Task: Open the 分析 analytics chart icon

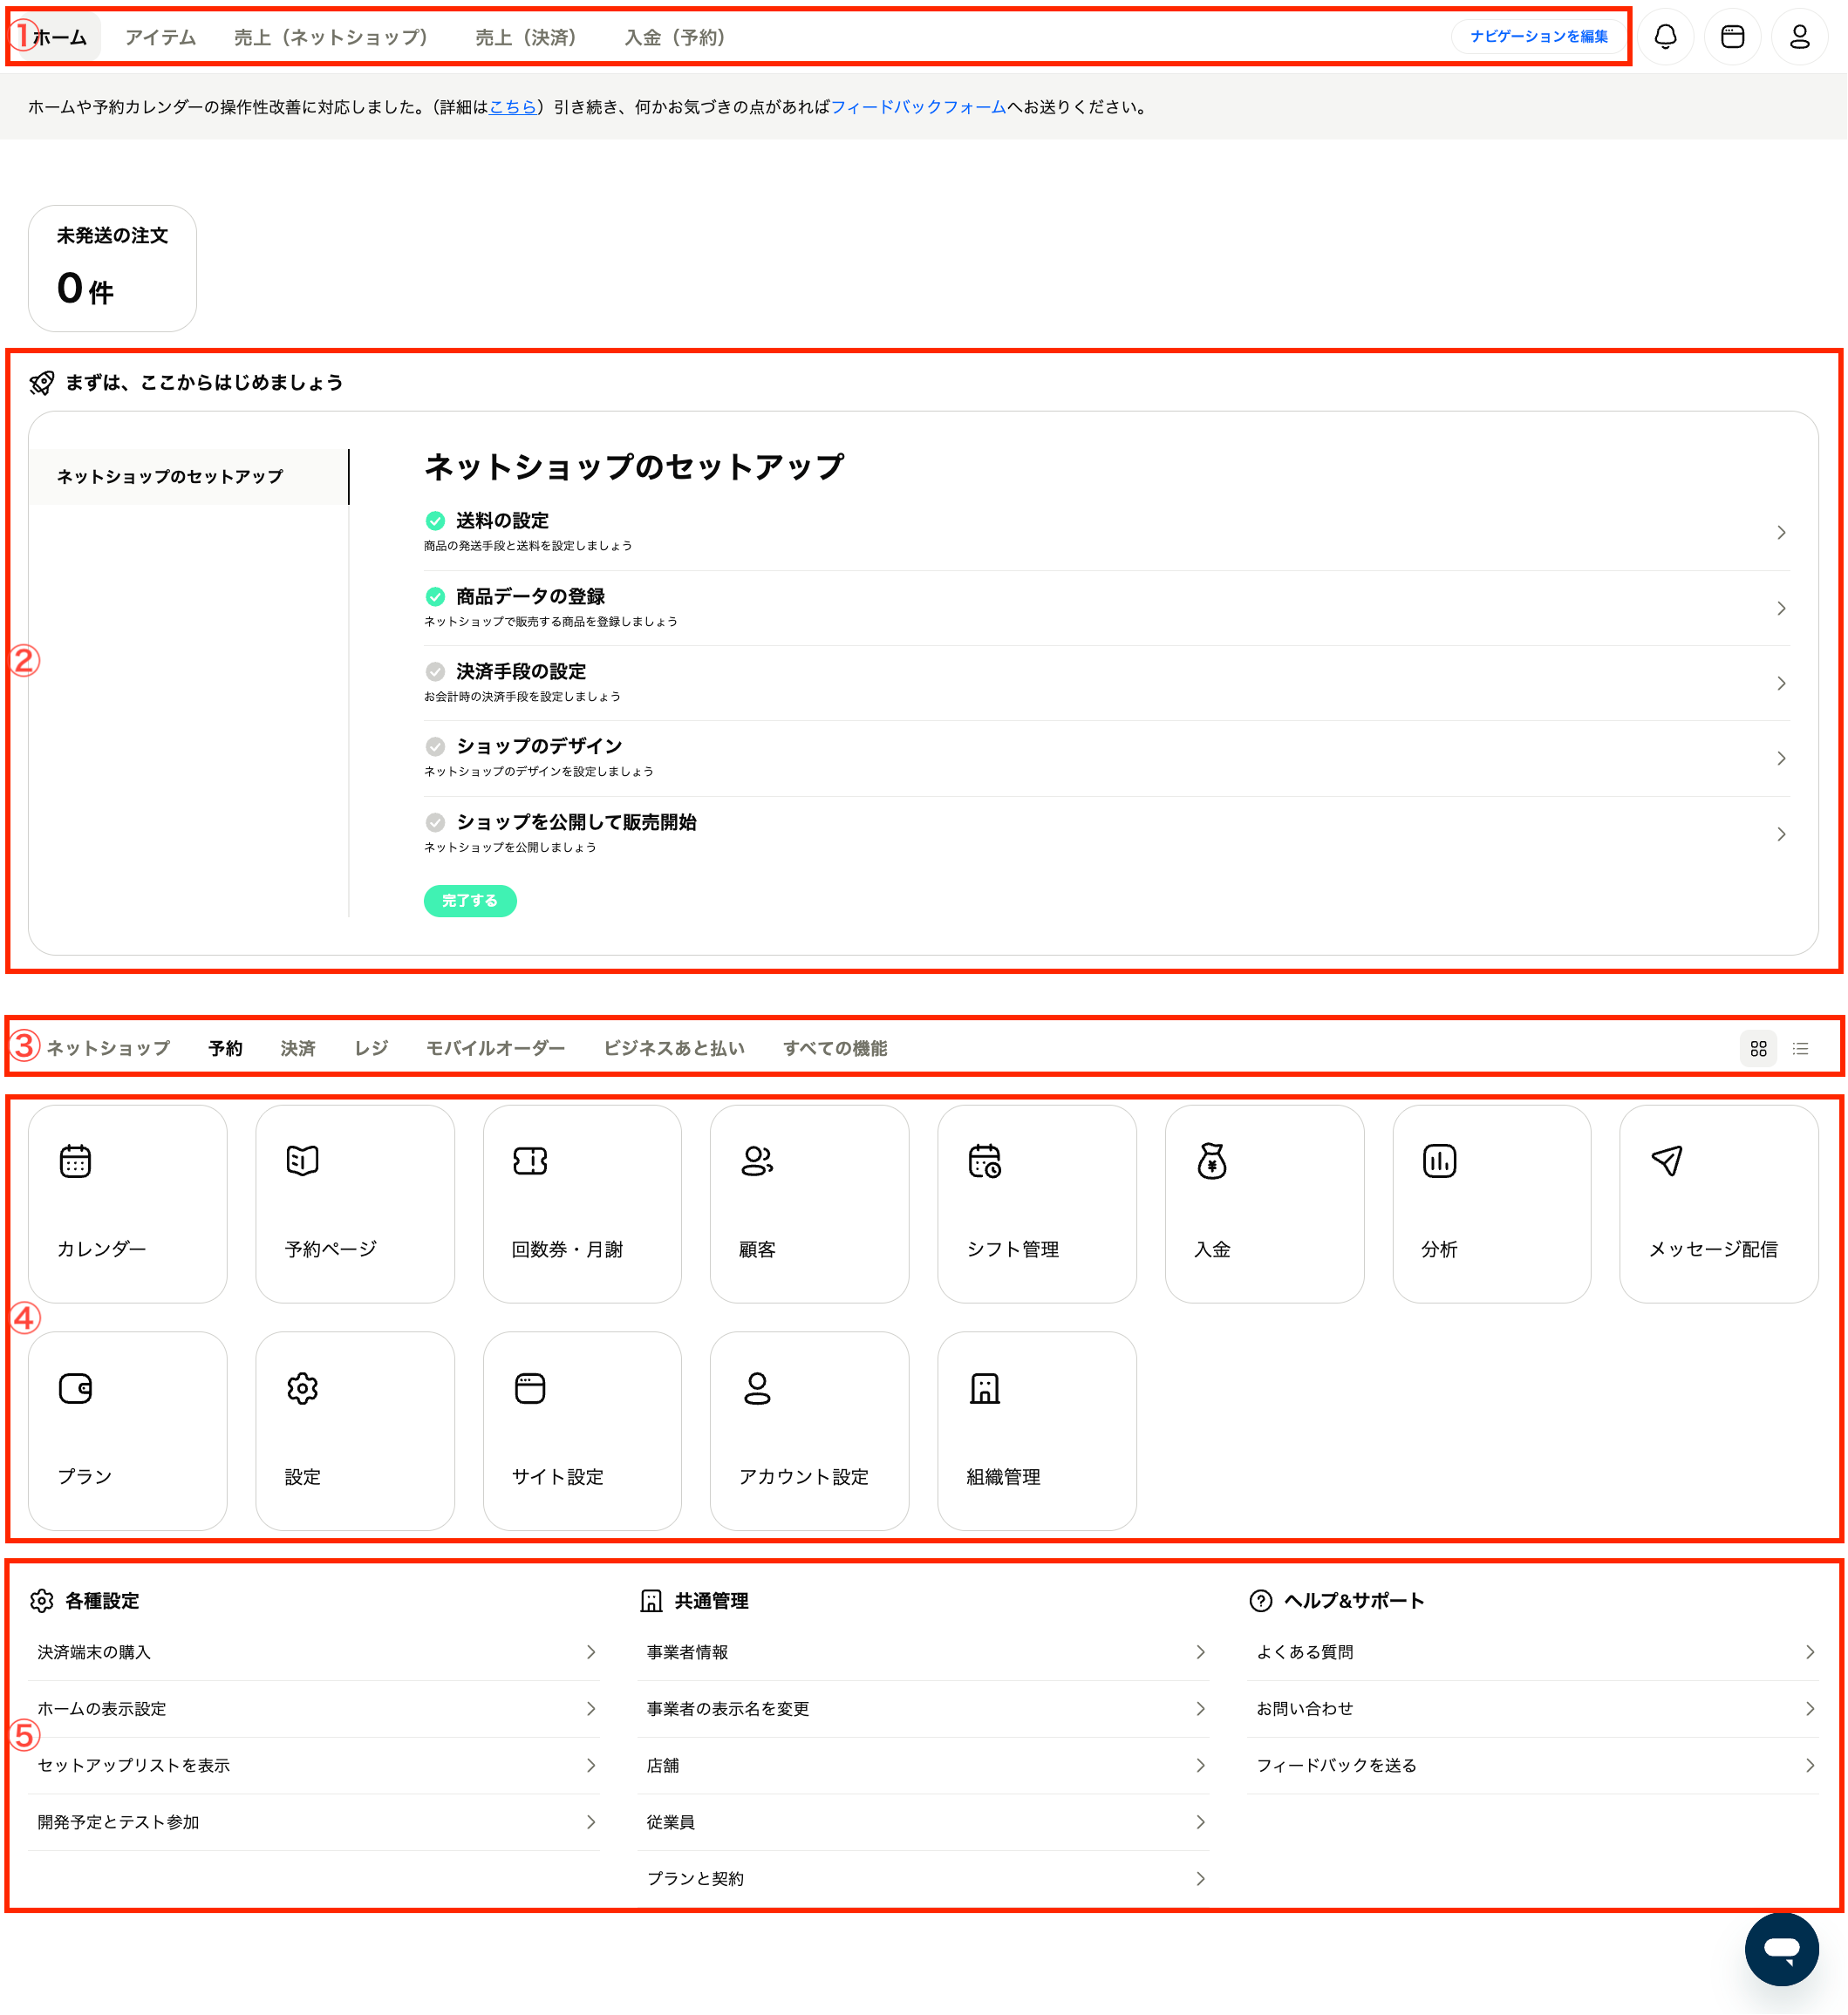Action: [1439, 1161]
